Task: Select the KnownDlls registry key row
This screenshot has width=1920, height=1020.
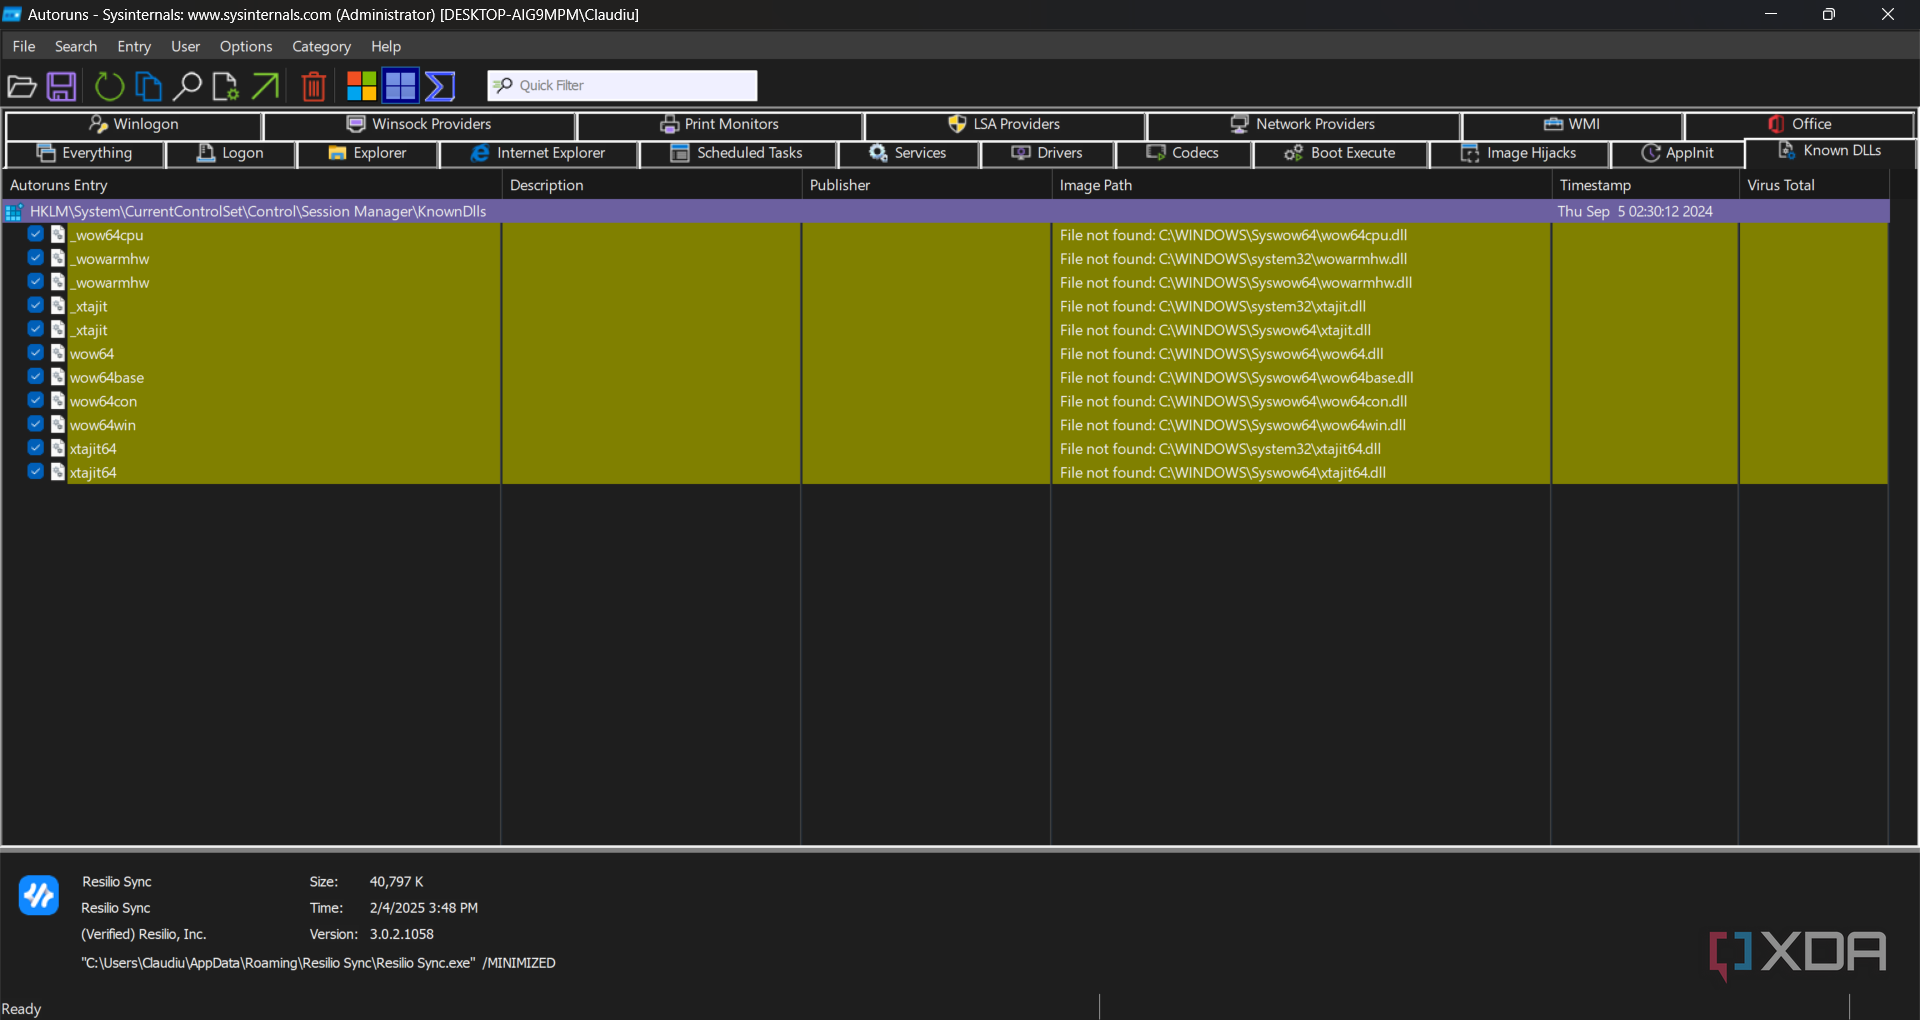Action: point(258,211)
